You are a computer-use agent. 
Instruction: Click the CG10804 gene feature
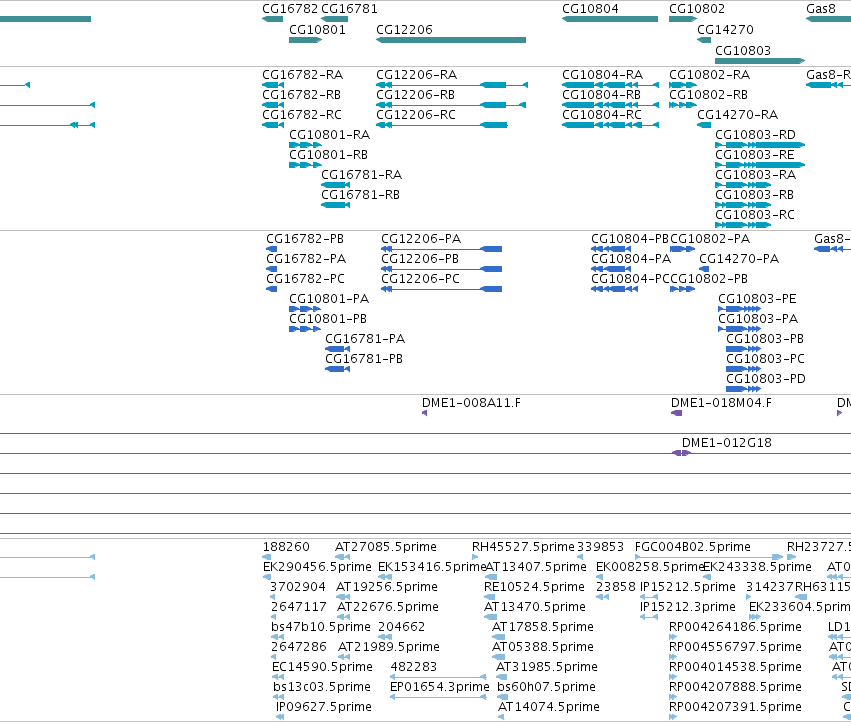609,19
